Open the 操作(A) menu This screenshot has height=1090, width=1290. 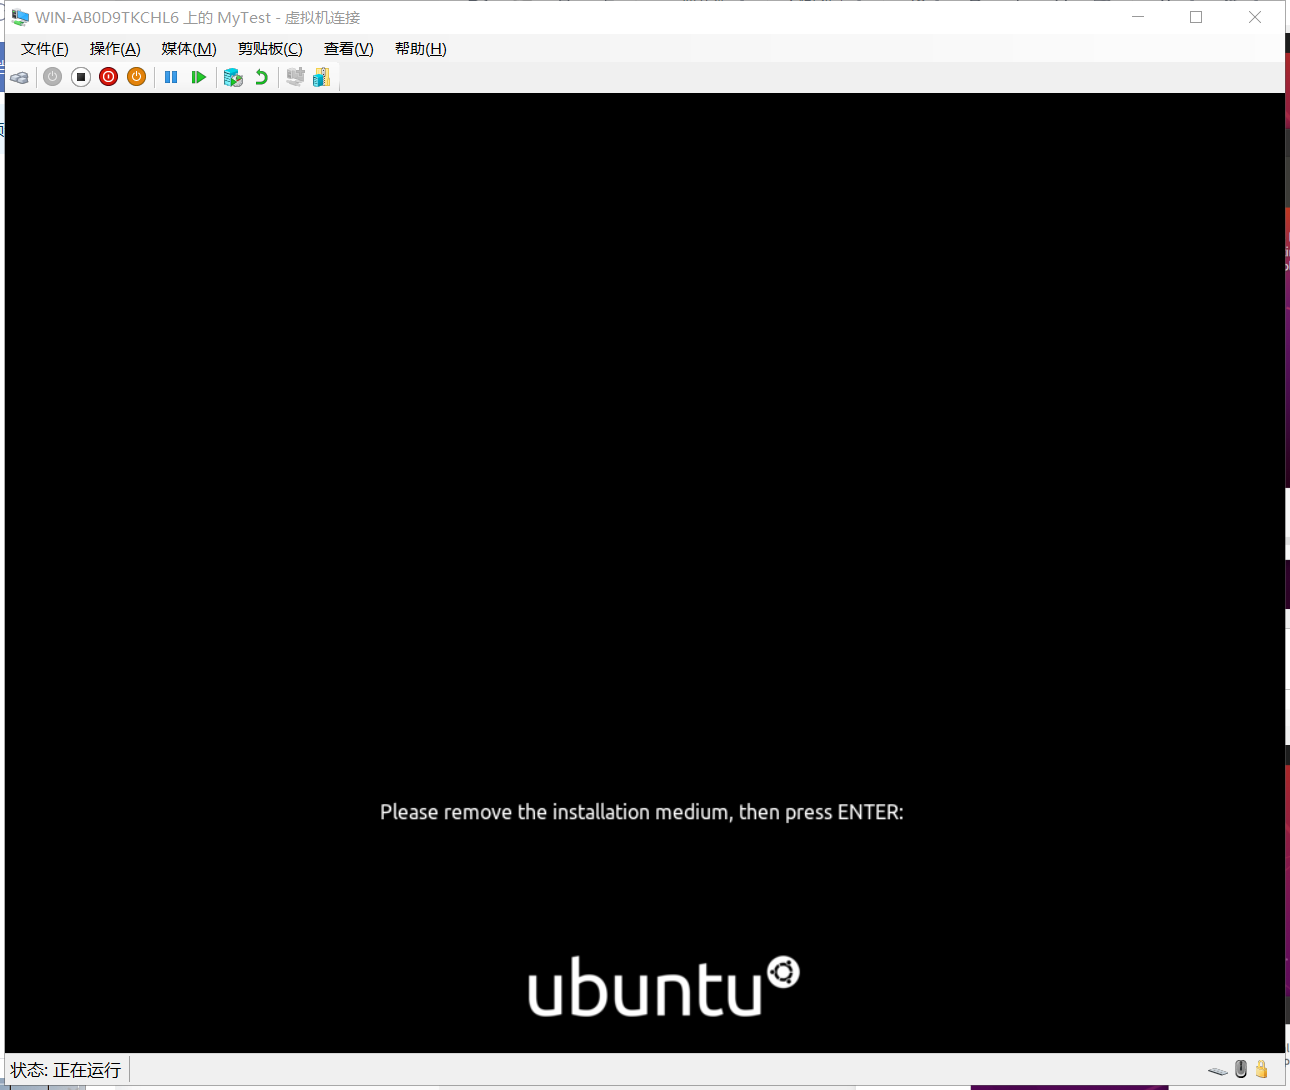click(115, 49)
